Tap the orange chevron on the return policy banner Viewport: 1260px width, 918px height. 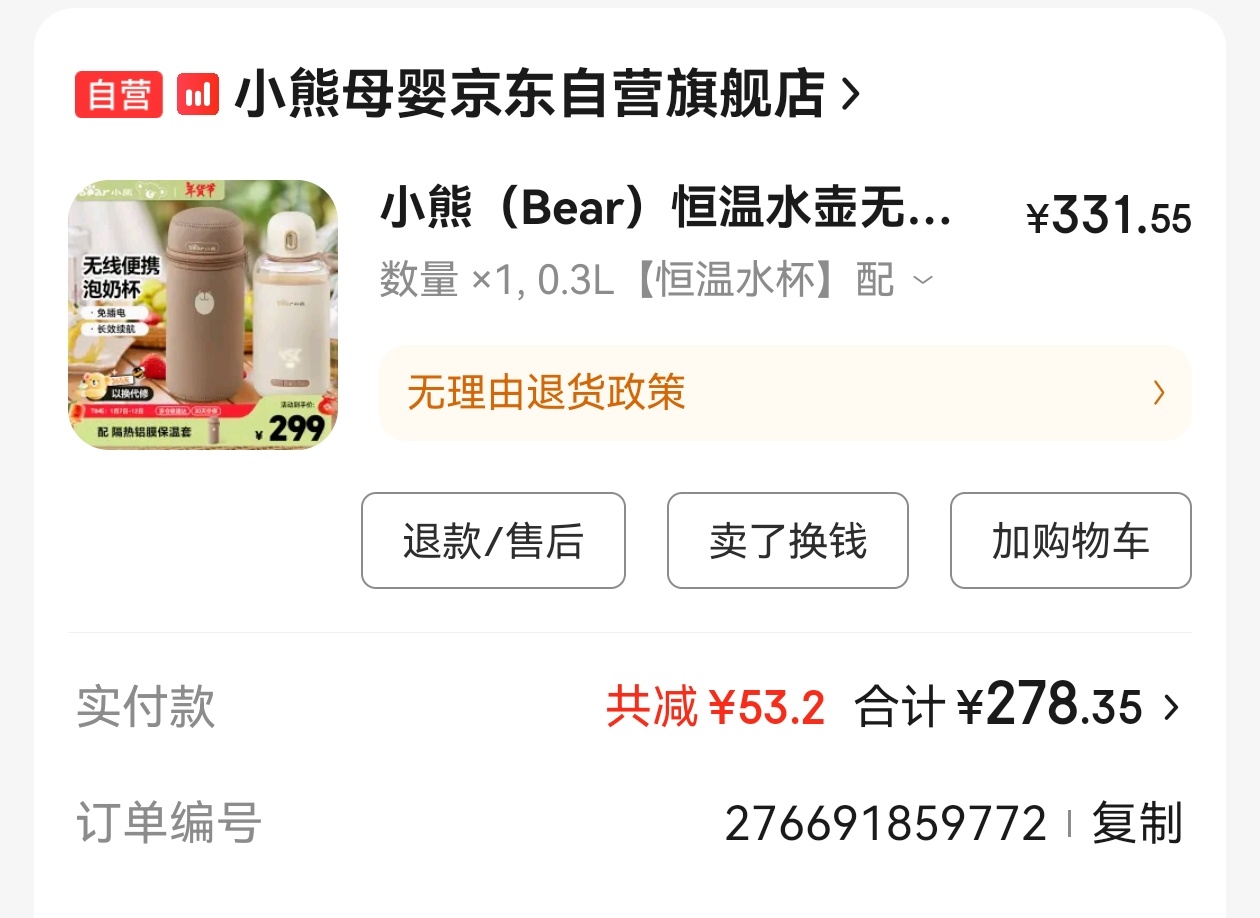(1159, 392)
